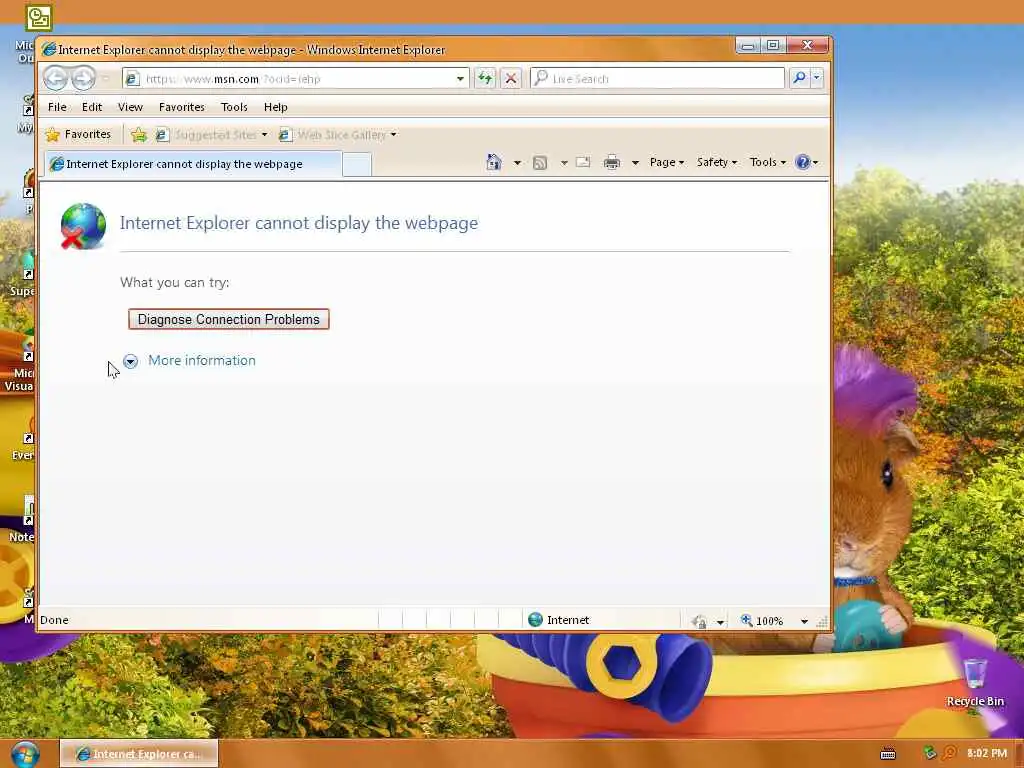The height and width of the screenshot is (768, 1024).
Task: Open the Safety command menu
Action: [716, 162]
